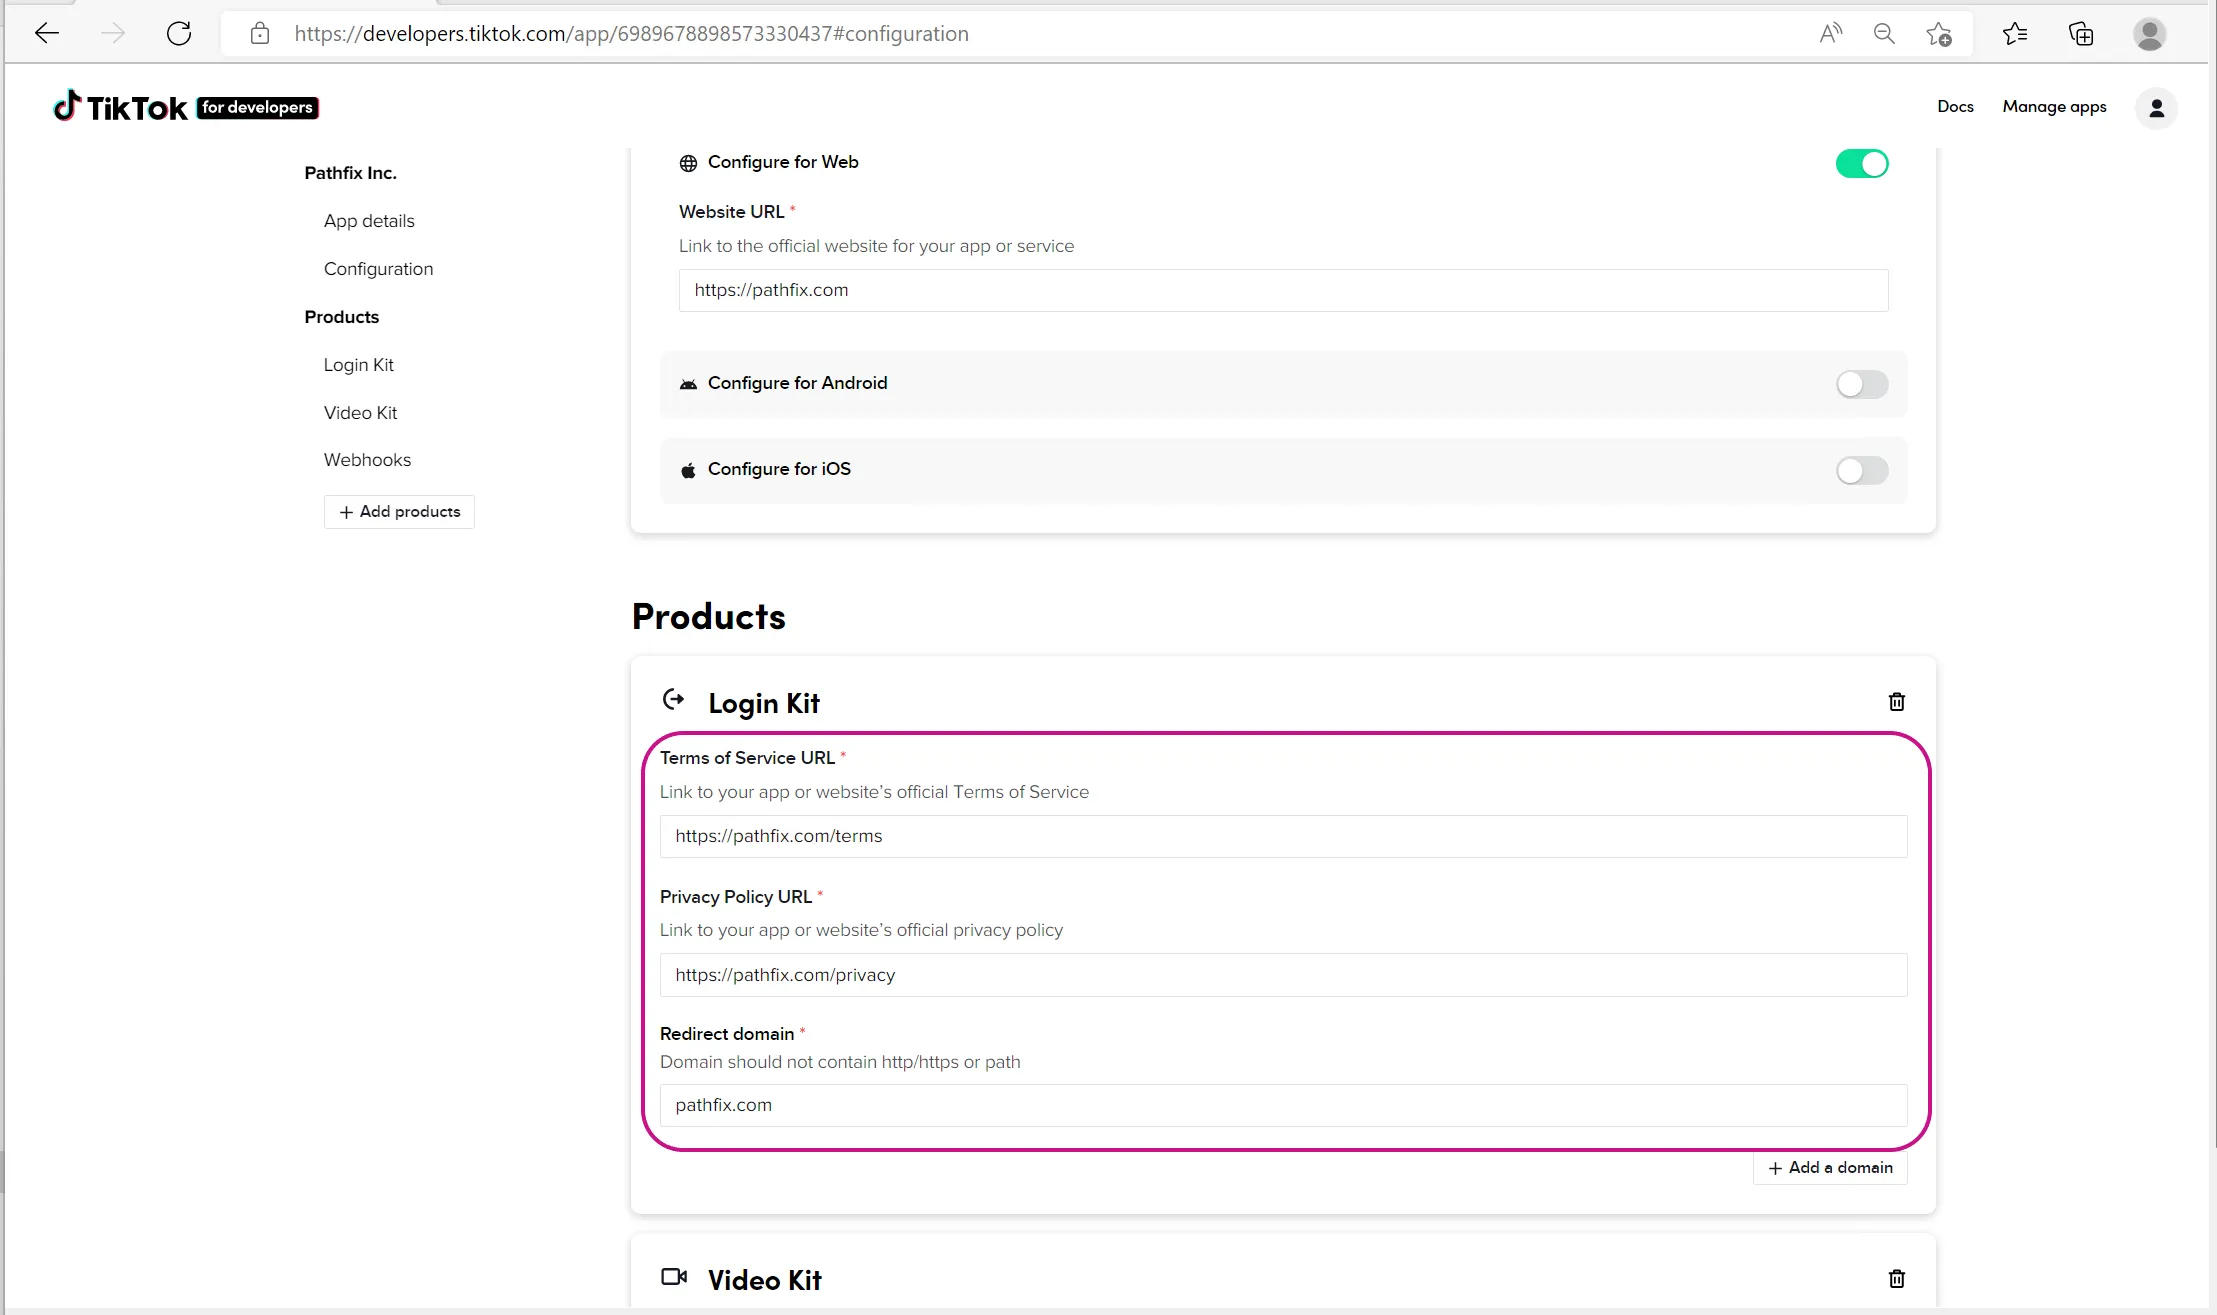Click the Add a domain button
The height and width of the screenshot is (1315, 2217).
[1830, 1168]
